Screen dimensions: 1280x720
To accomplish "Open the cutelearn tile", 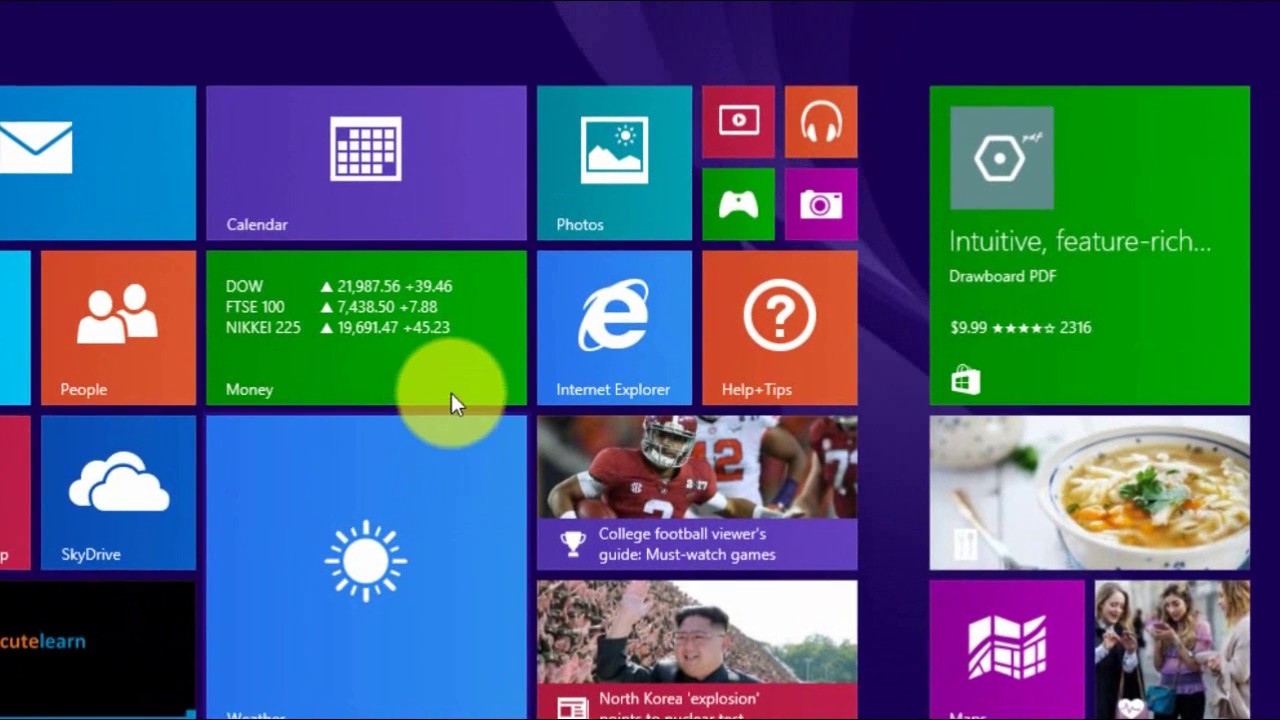I will pos(98,650).
